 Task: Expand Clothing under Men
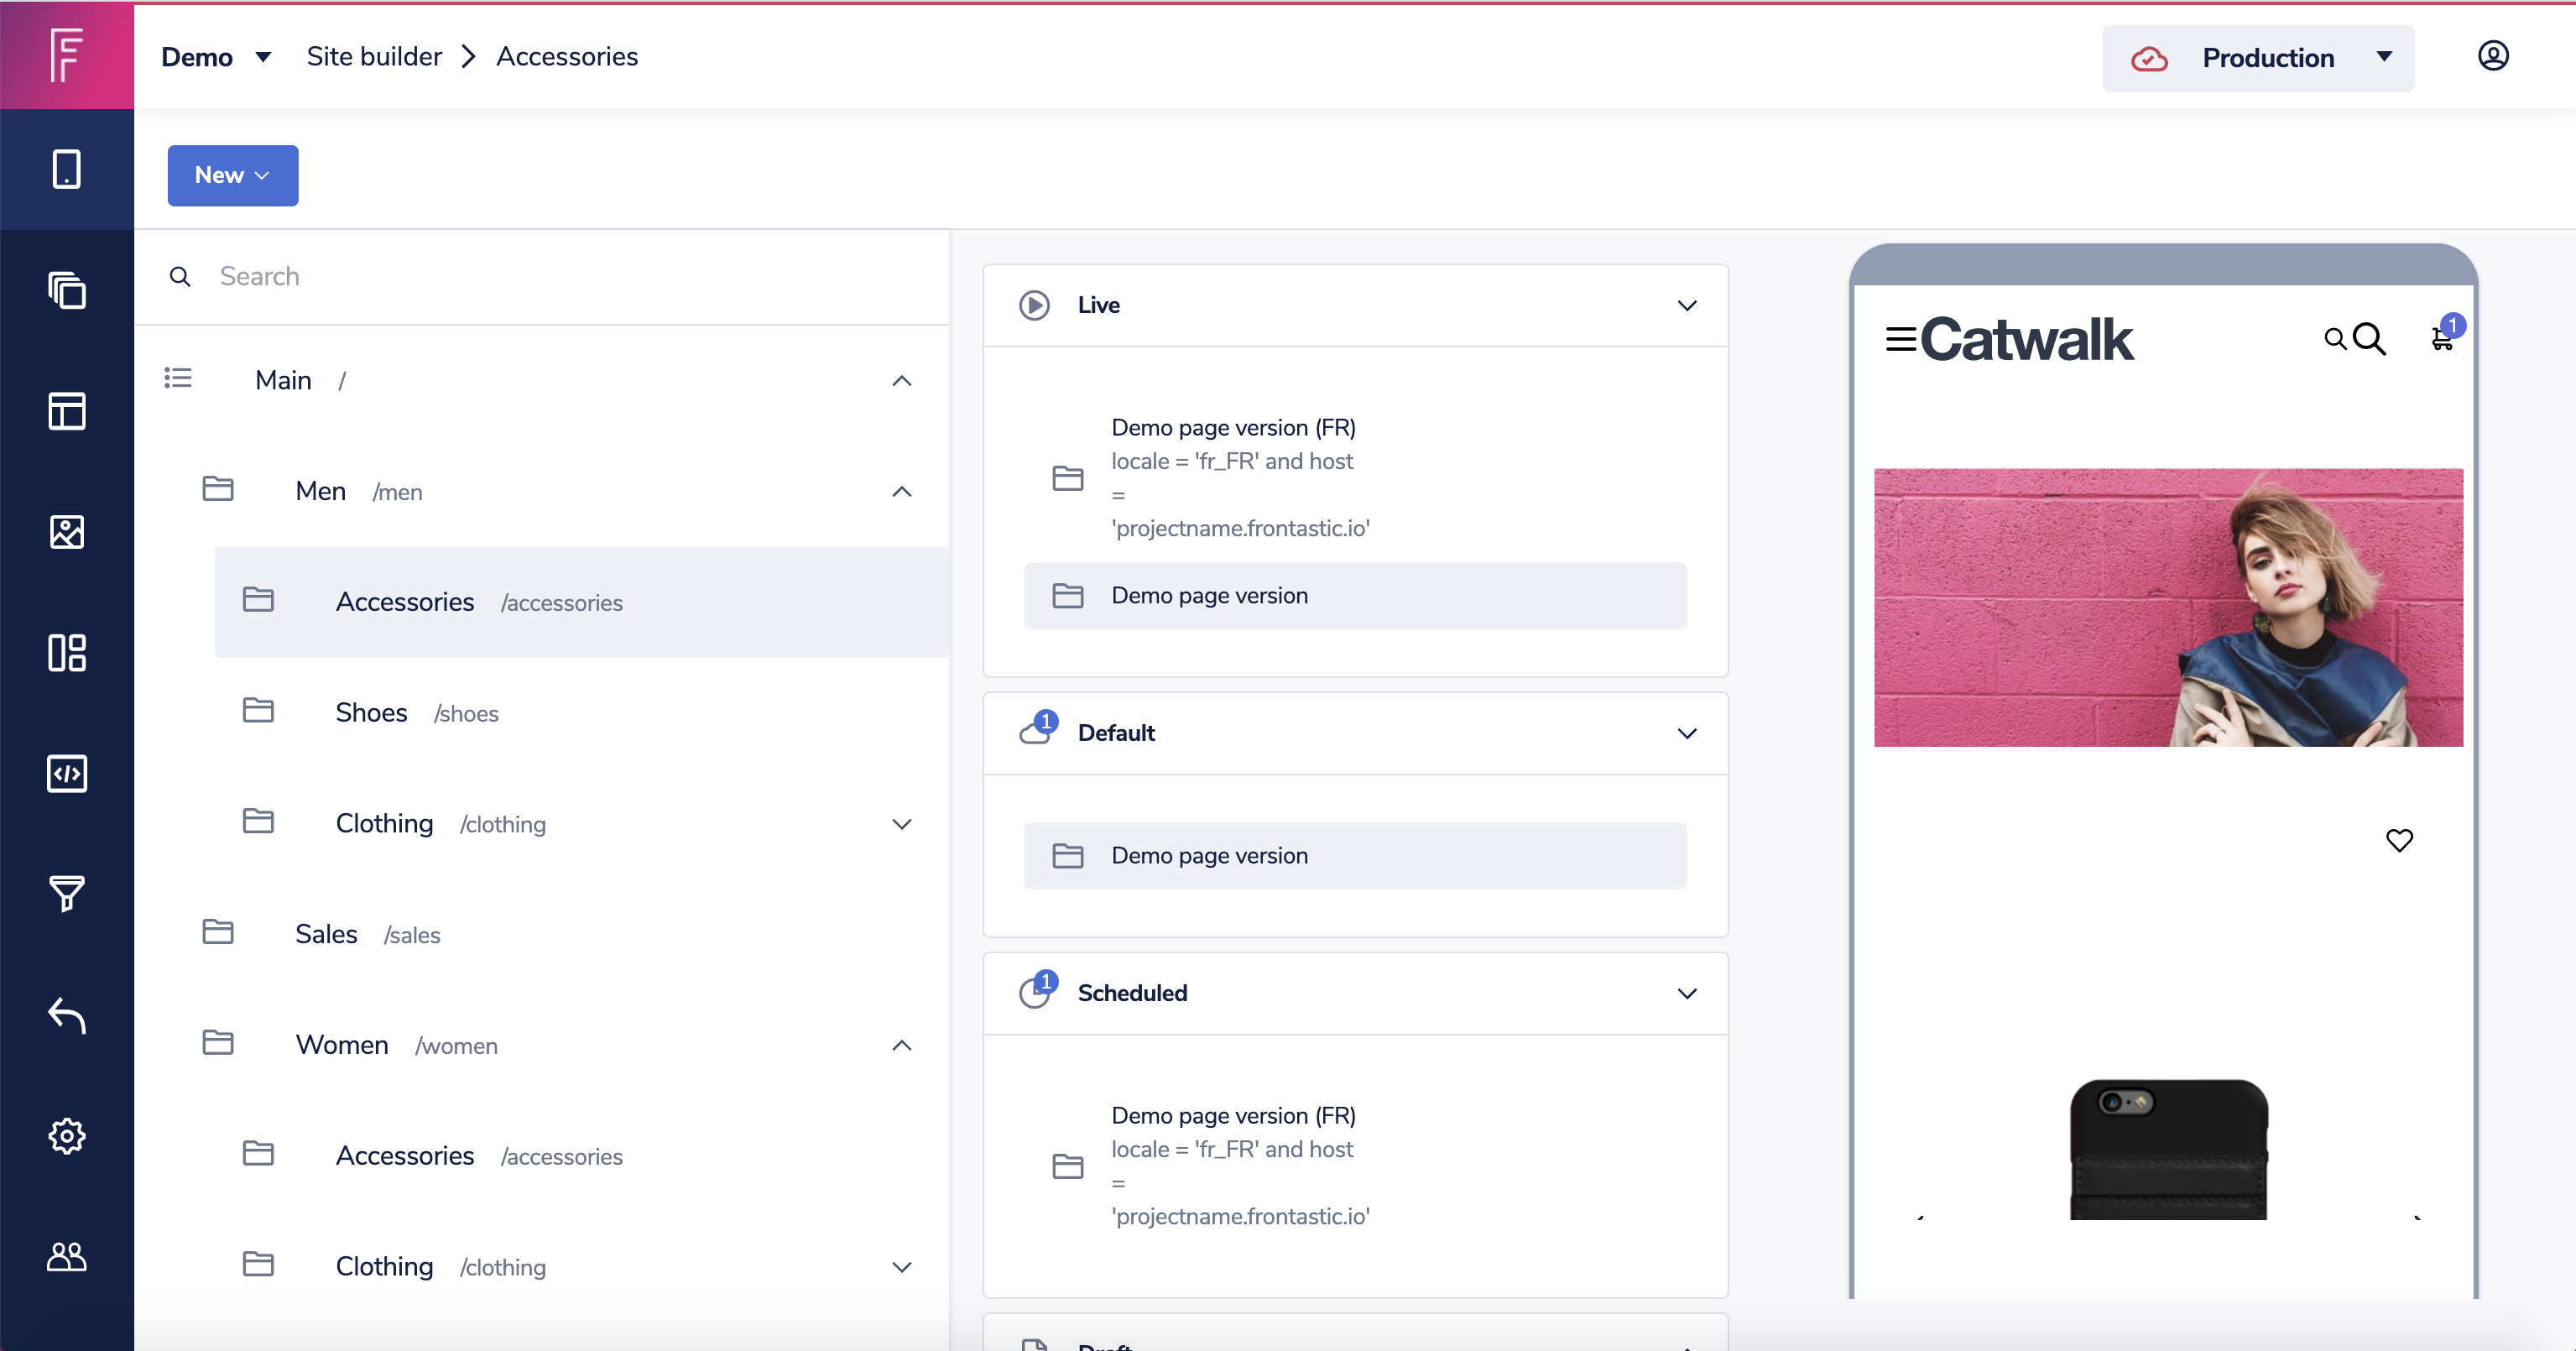[901, 824]
